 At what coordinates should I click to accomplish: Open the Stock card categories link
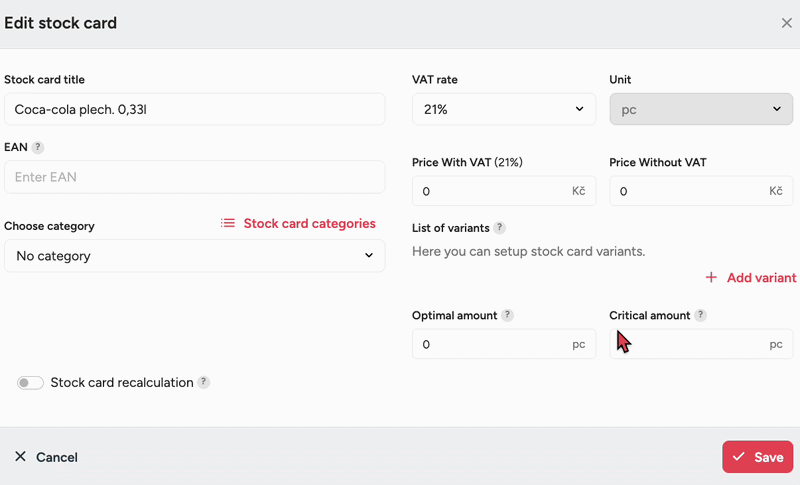tap(309, 224)
